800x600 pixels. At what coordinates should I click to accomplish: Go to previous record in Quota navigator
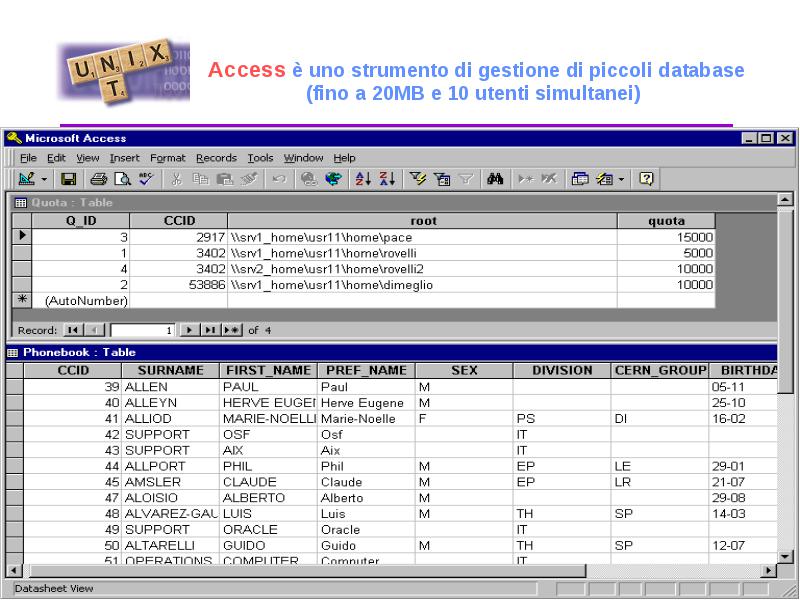[x=94, y=330]
